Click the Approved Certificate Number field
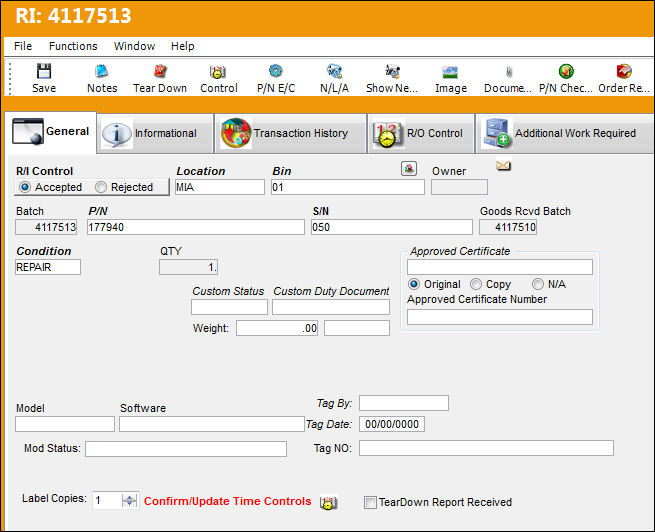The height and width of the screenshot is (532, 655). tap(500, 317)
